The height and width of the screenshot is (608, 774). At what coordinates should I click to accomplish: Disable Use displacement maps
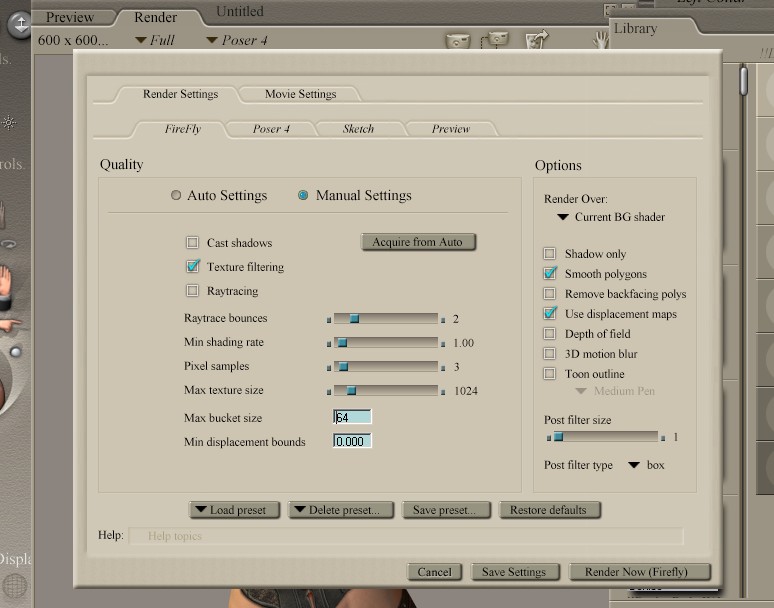coord(549,313)
